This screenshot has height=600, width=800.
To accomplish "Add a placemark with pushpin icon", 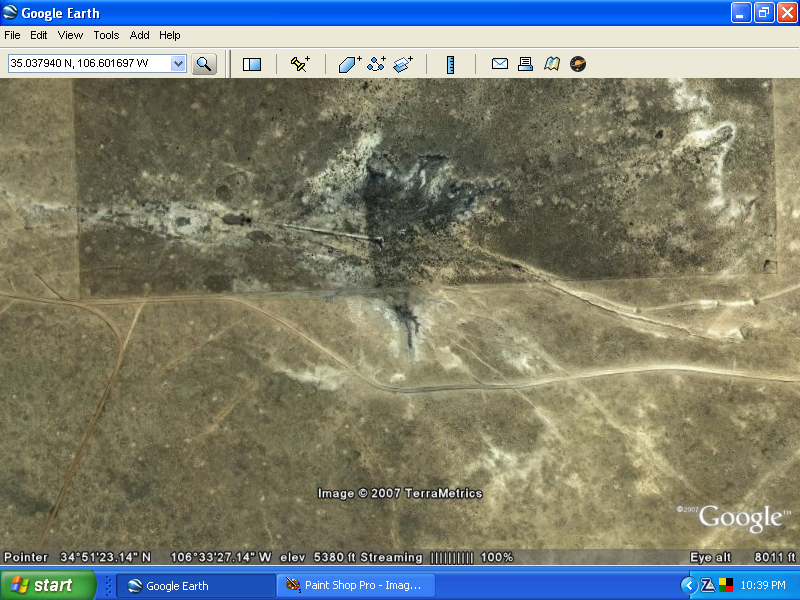I will point(300,64).
